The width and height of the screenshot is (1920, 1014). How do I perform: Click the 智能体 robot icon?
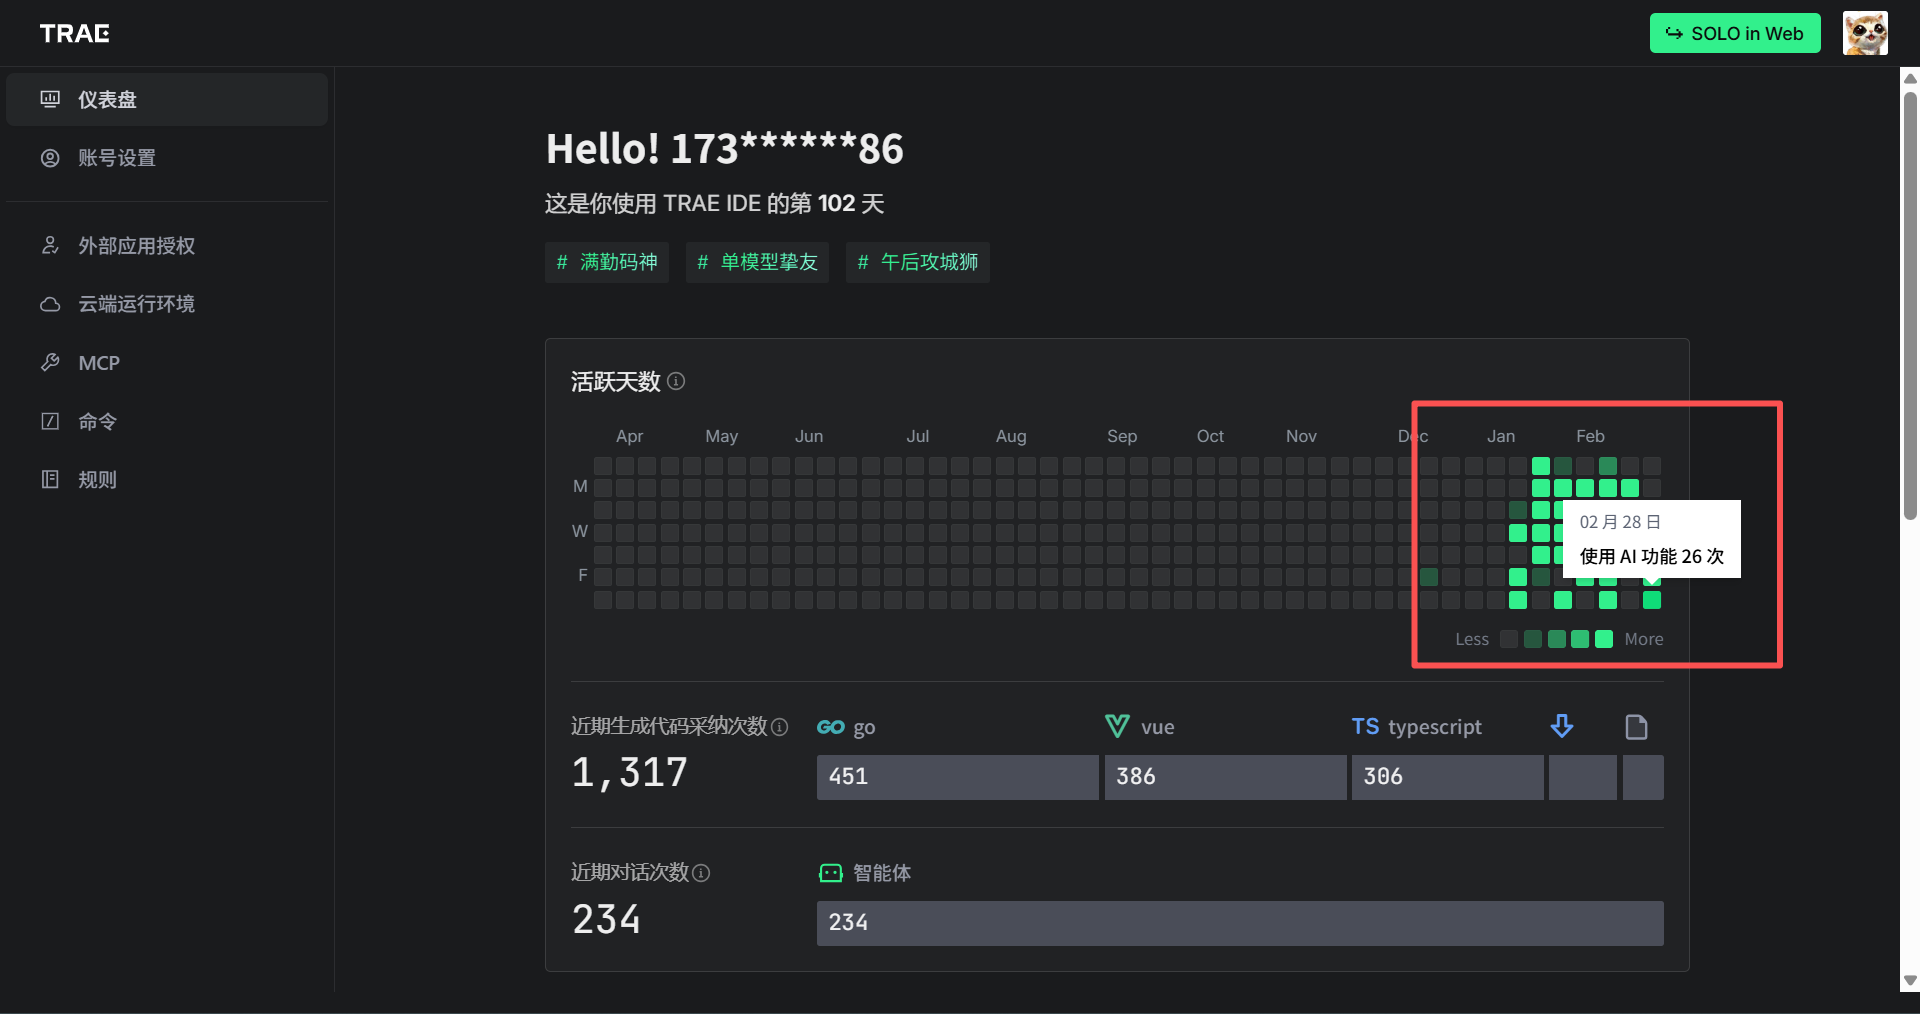[x=831, y=873]
